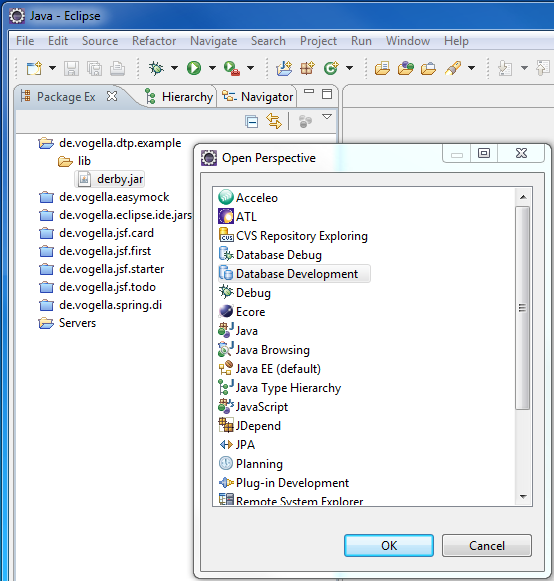554x581 pixels.
Task: Click the New Java Package toolbar icon
Action: tap(307, 68)
